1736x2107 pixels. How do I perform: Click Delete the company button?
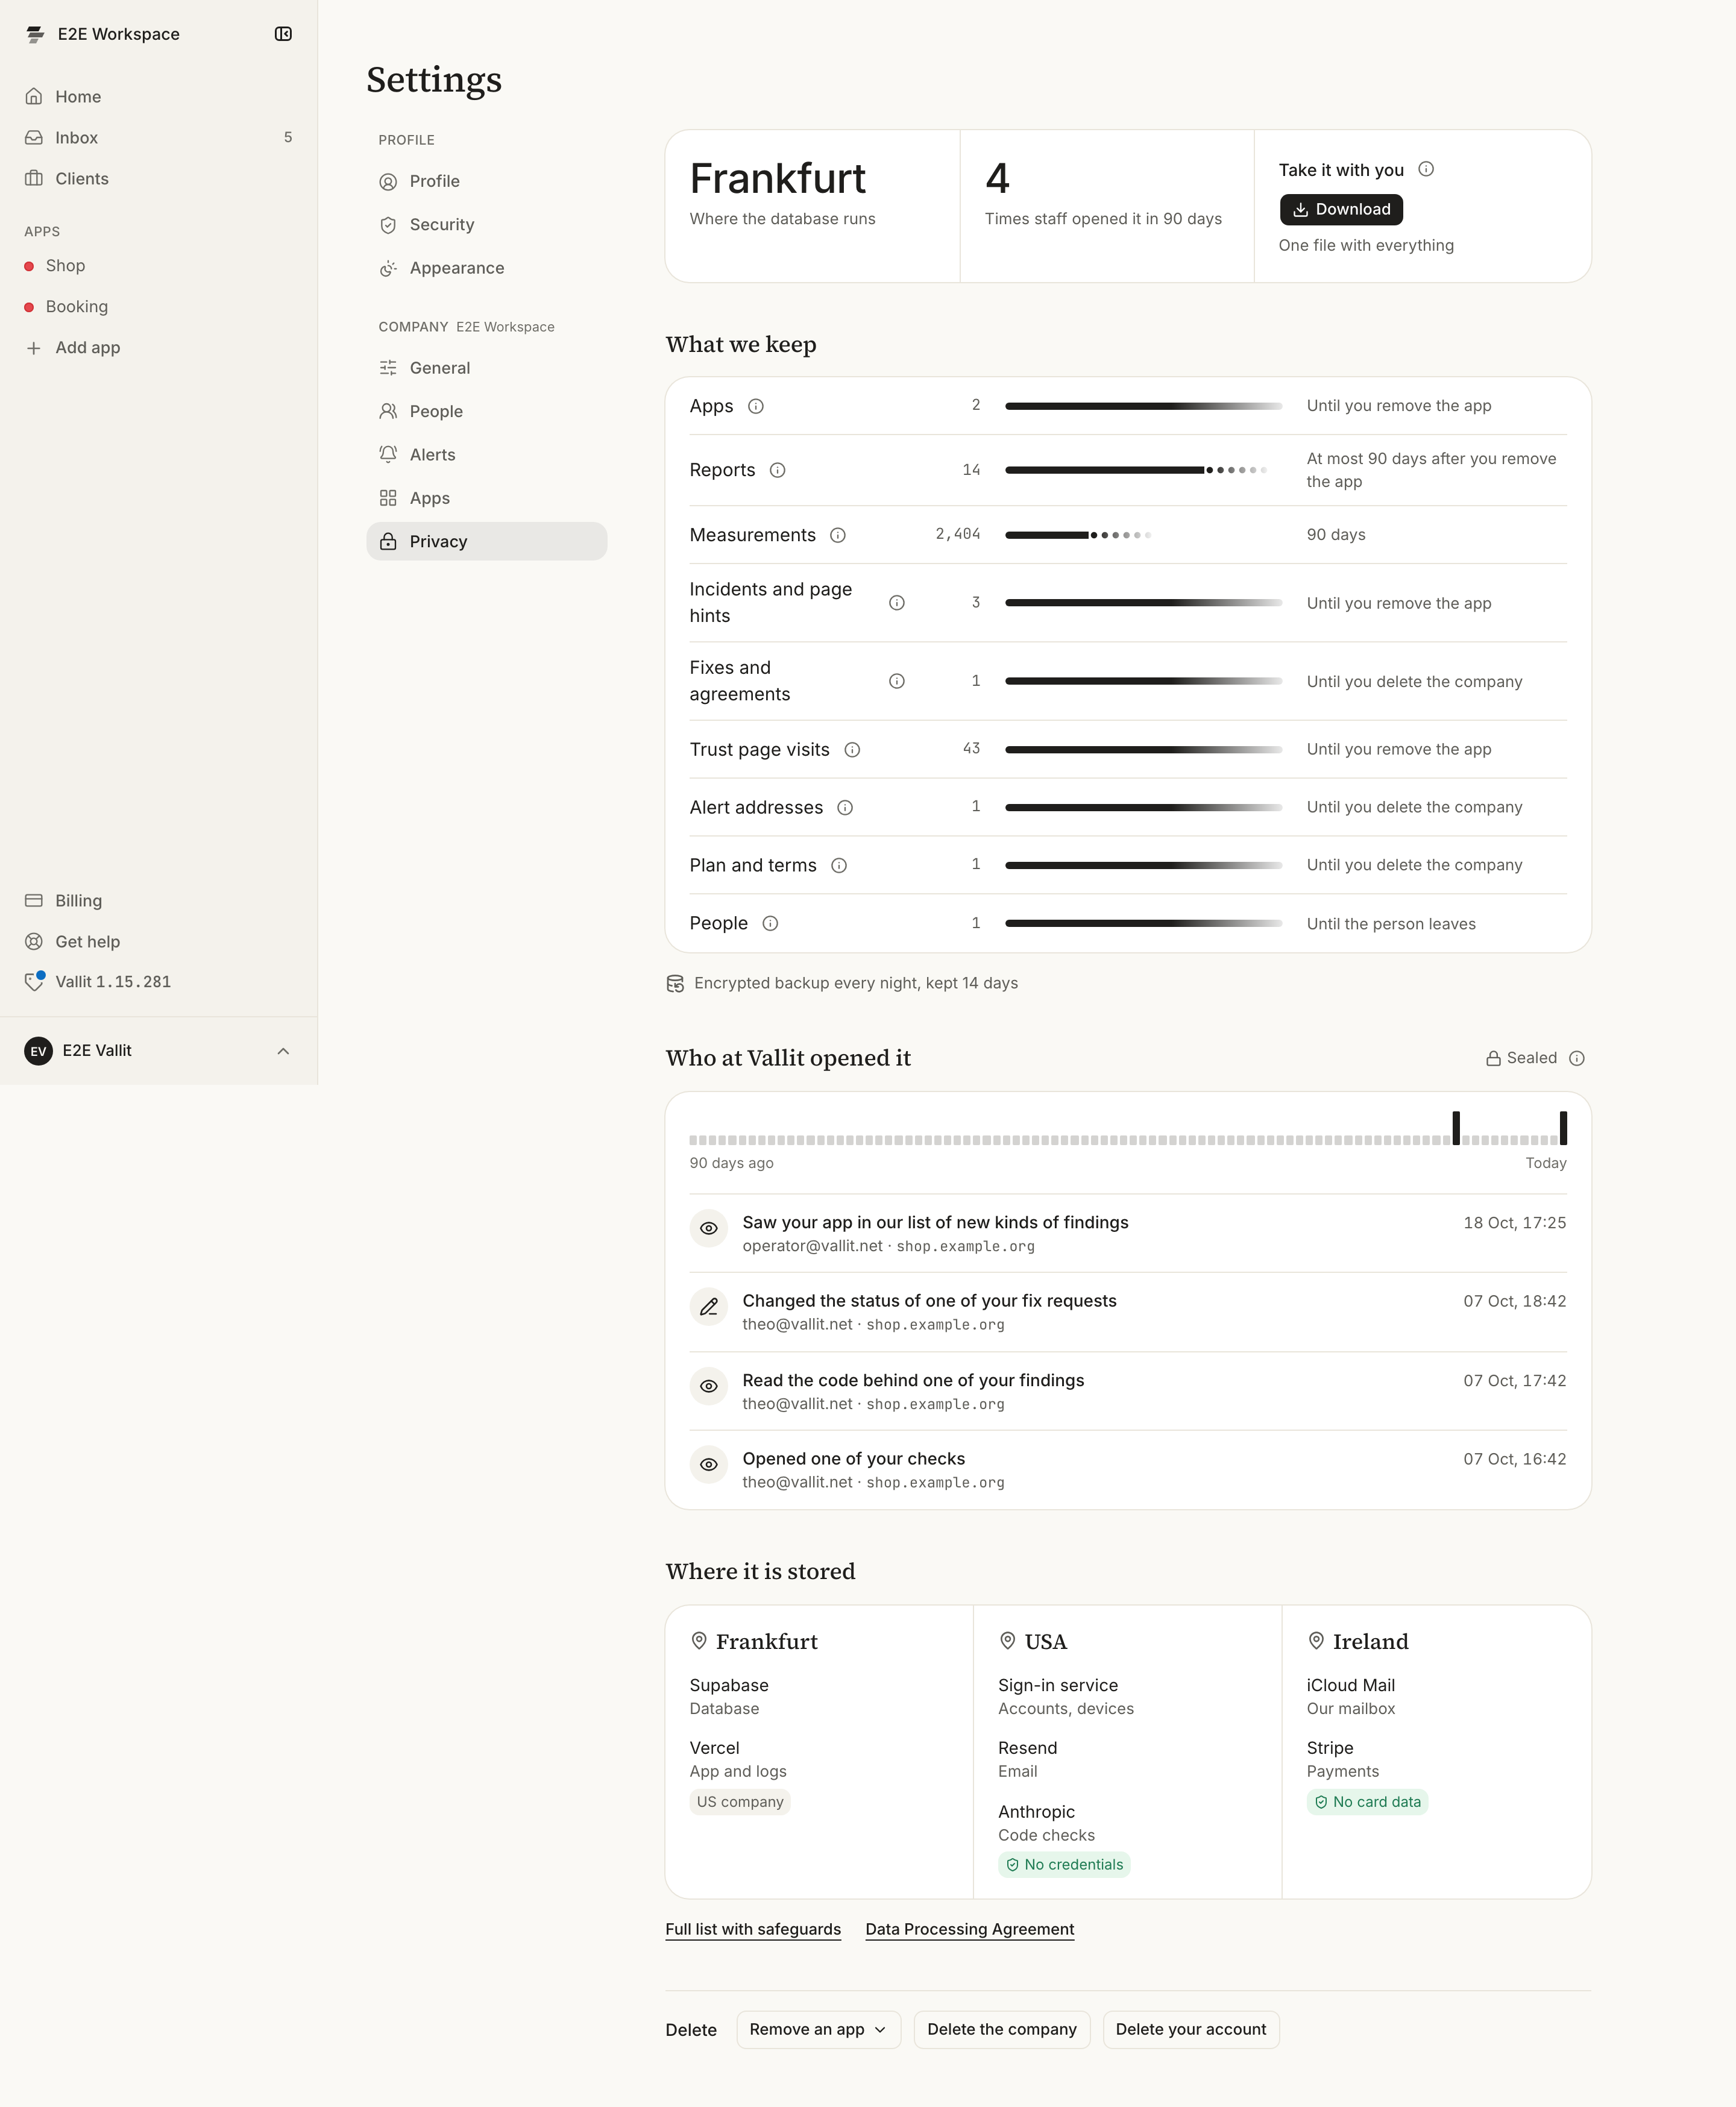tap(1001, 2029)
